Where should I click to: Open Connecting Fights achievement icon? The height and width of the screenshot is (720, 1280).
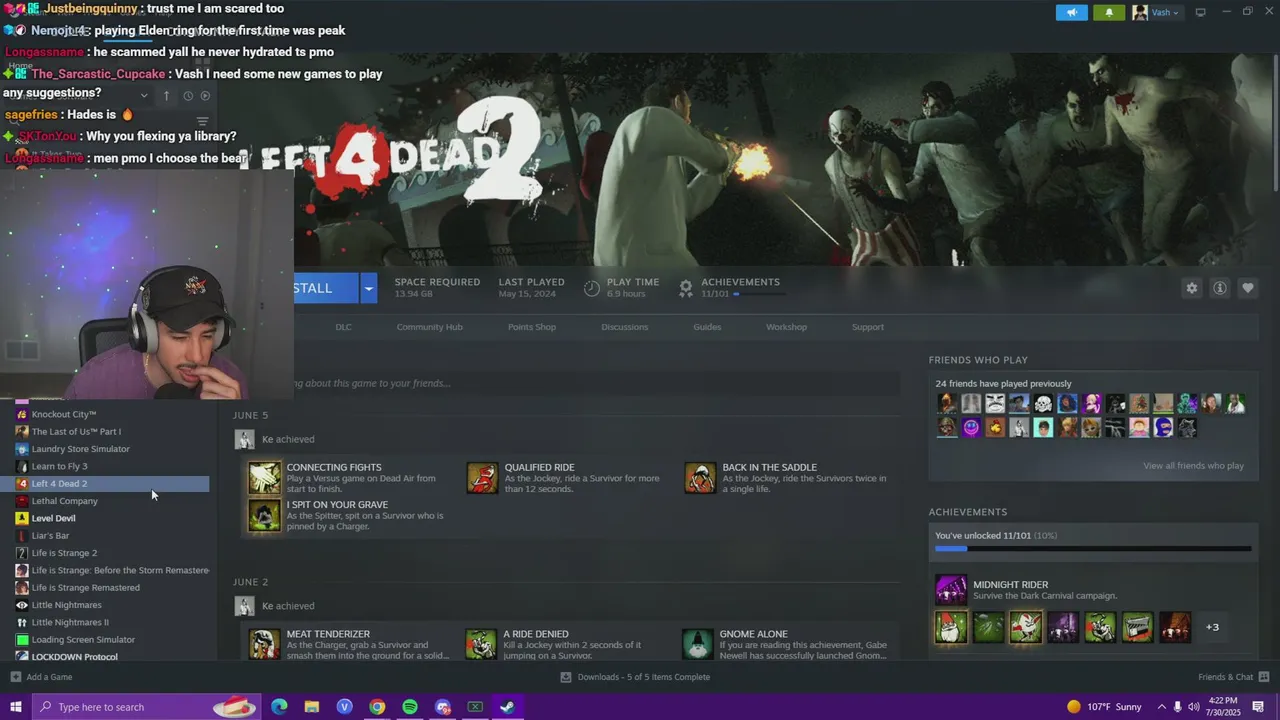pos(265,478)
